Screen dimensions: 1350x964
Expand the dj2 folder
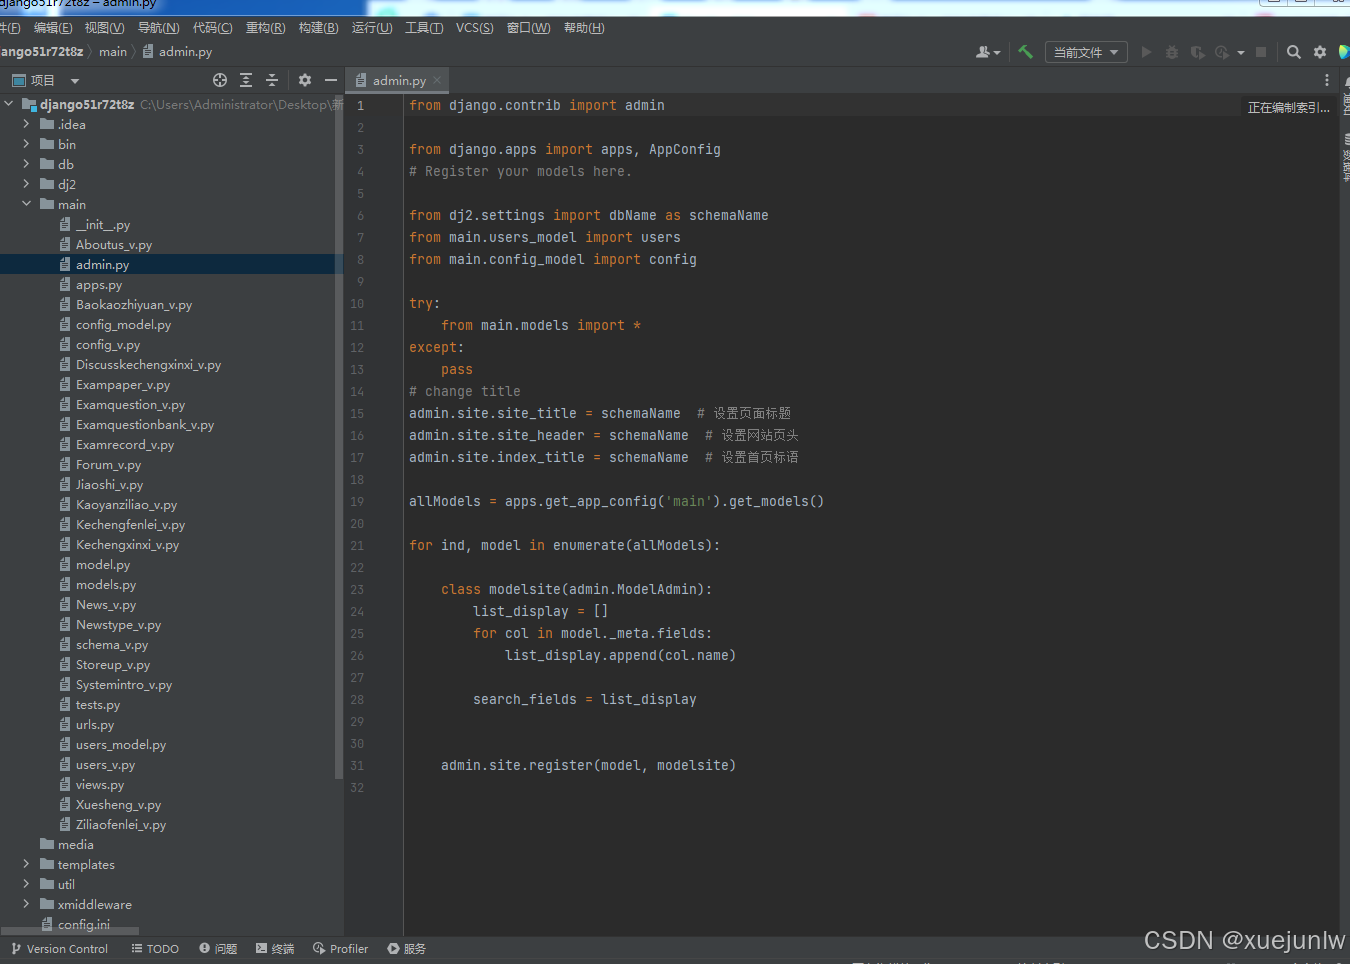pyautogui.click(x=27, y=184)
